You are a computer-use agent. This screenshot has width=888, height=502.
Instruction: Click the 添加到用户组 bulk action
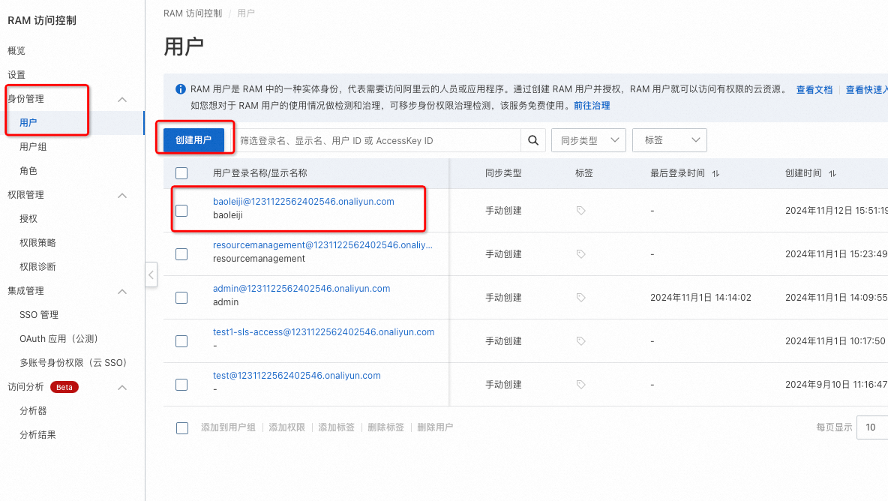[228, 427]
